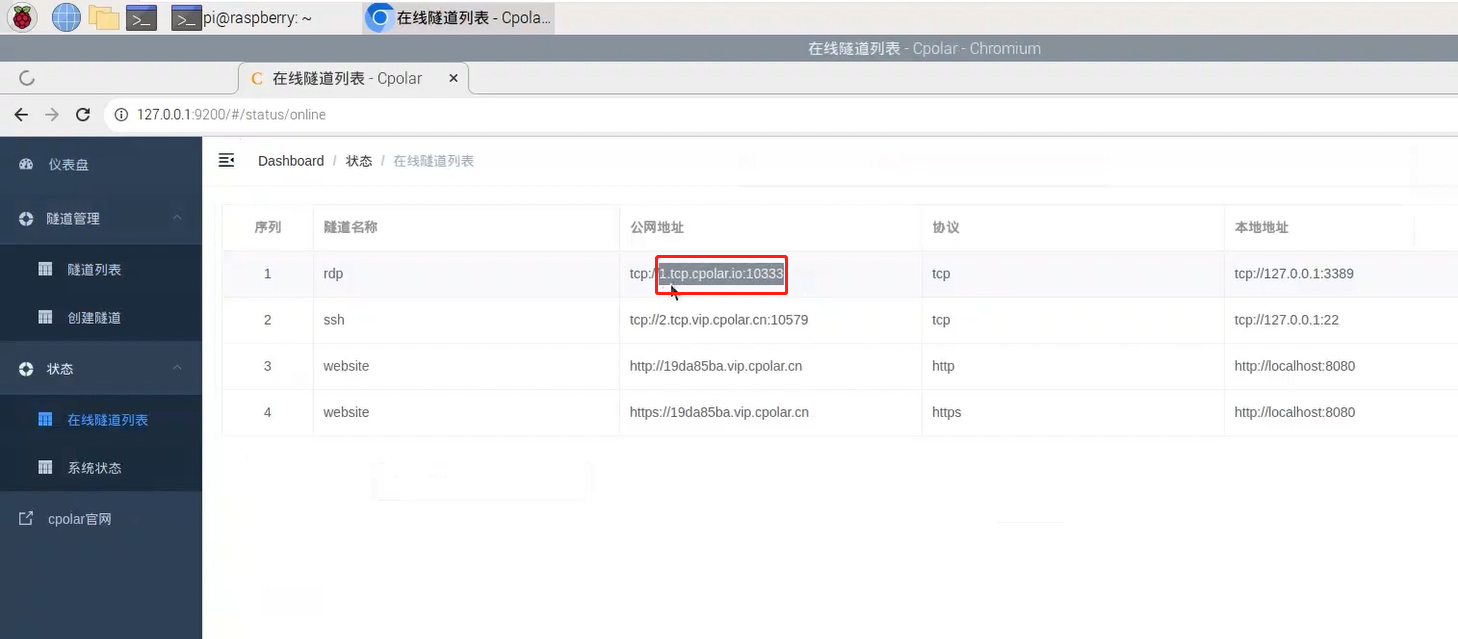This screenshot has height=639, width=1458.
Task: Click the 仪表盘 dashboard gauge icon
Action: click(x=27, y=164)
